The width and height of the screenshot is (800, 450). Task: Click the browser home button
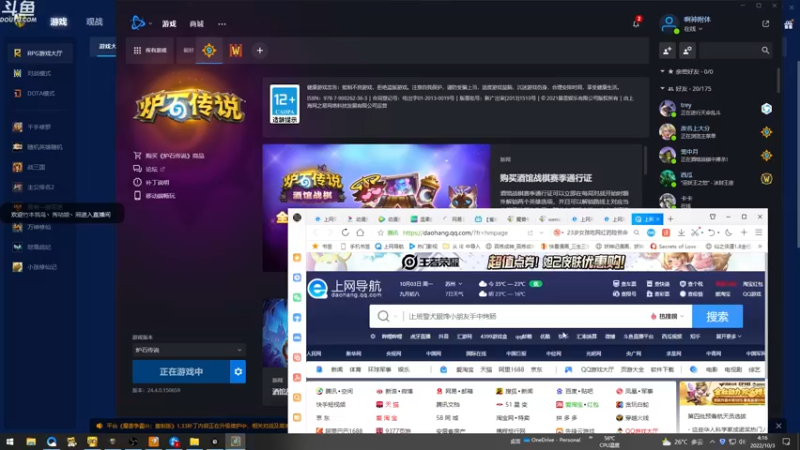click(x=360, y=233)
